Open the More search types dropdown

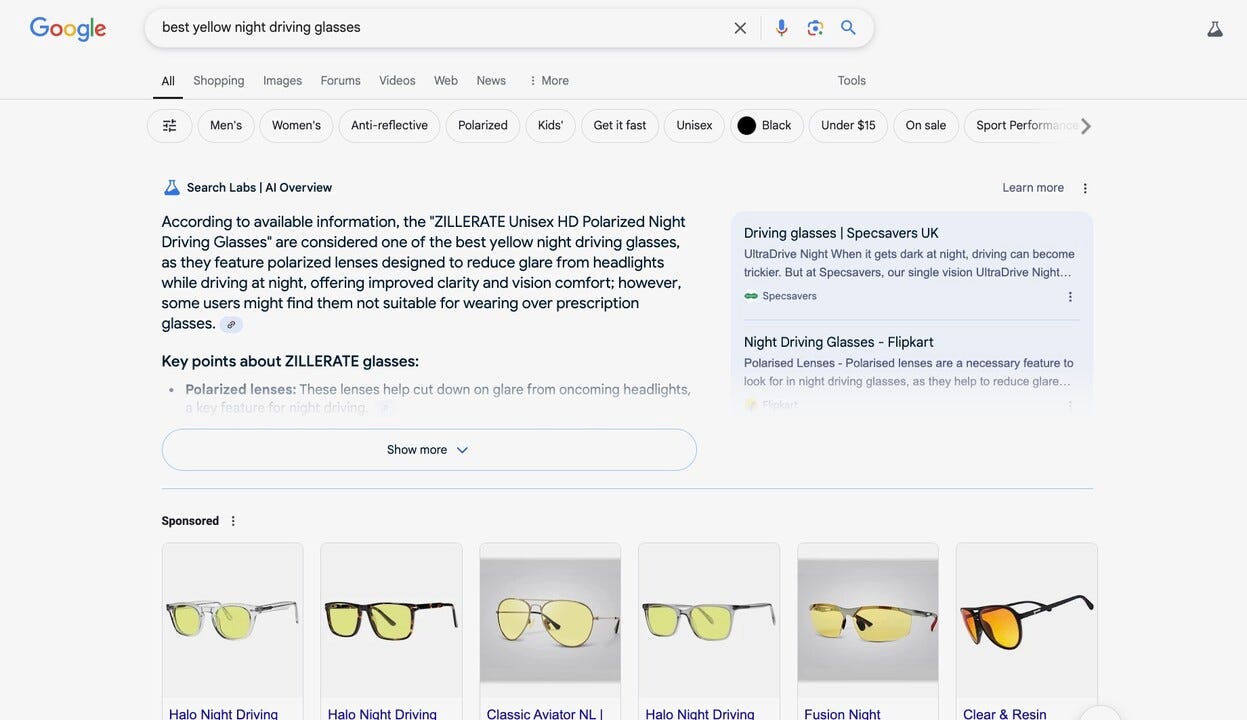548,81
